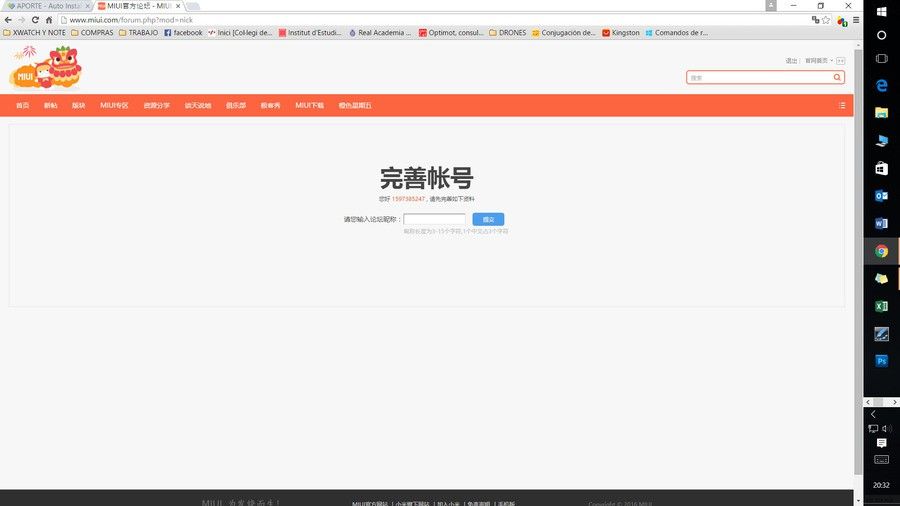Click the browser forward arrow
The height and width of the screenshot is (506, 900).
click(22, 20)
